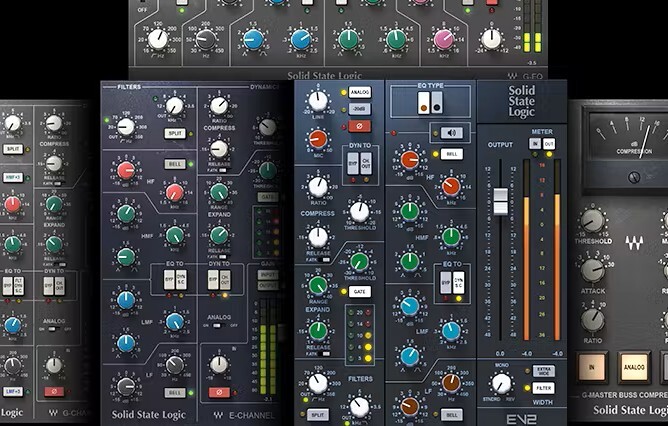Click the RATIO knob on G-Master Buss Compressor
Image resolution: width=668 pixels, height=426 pixels.
(593, 320)
